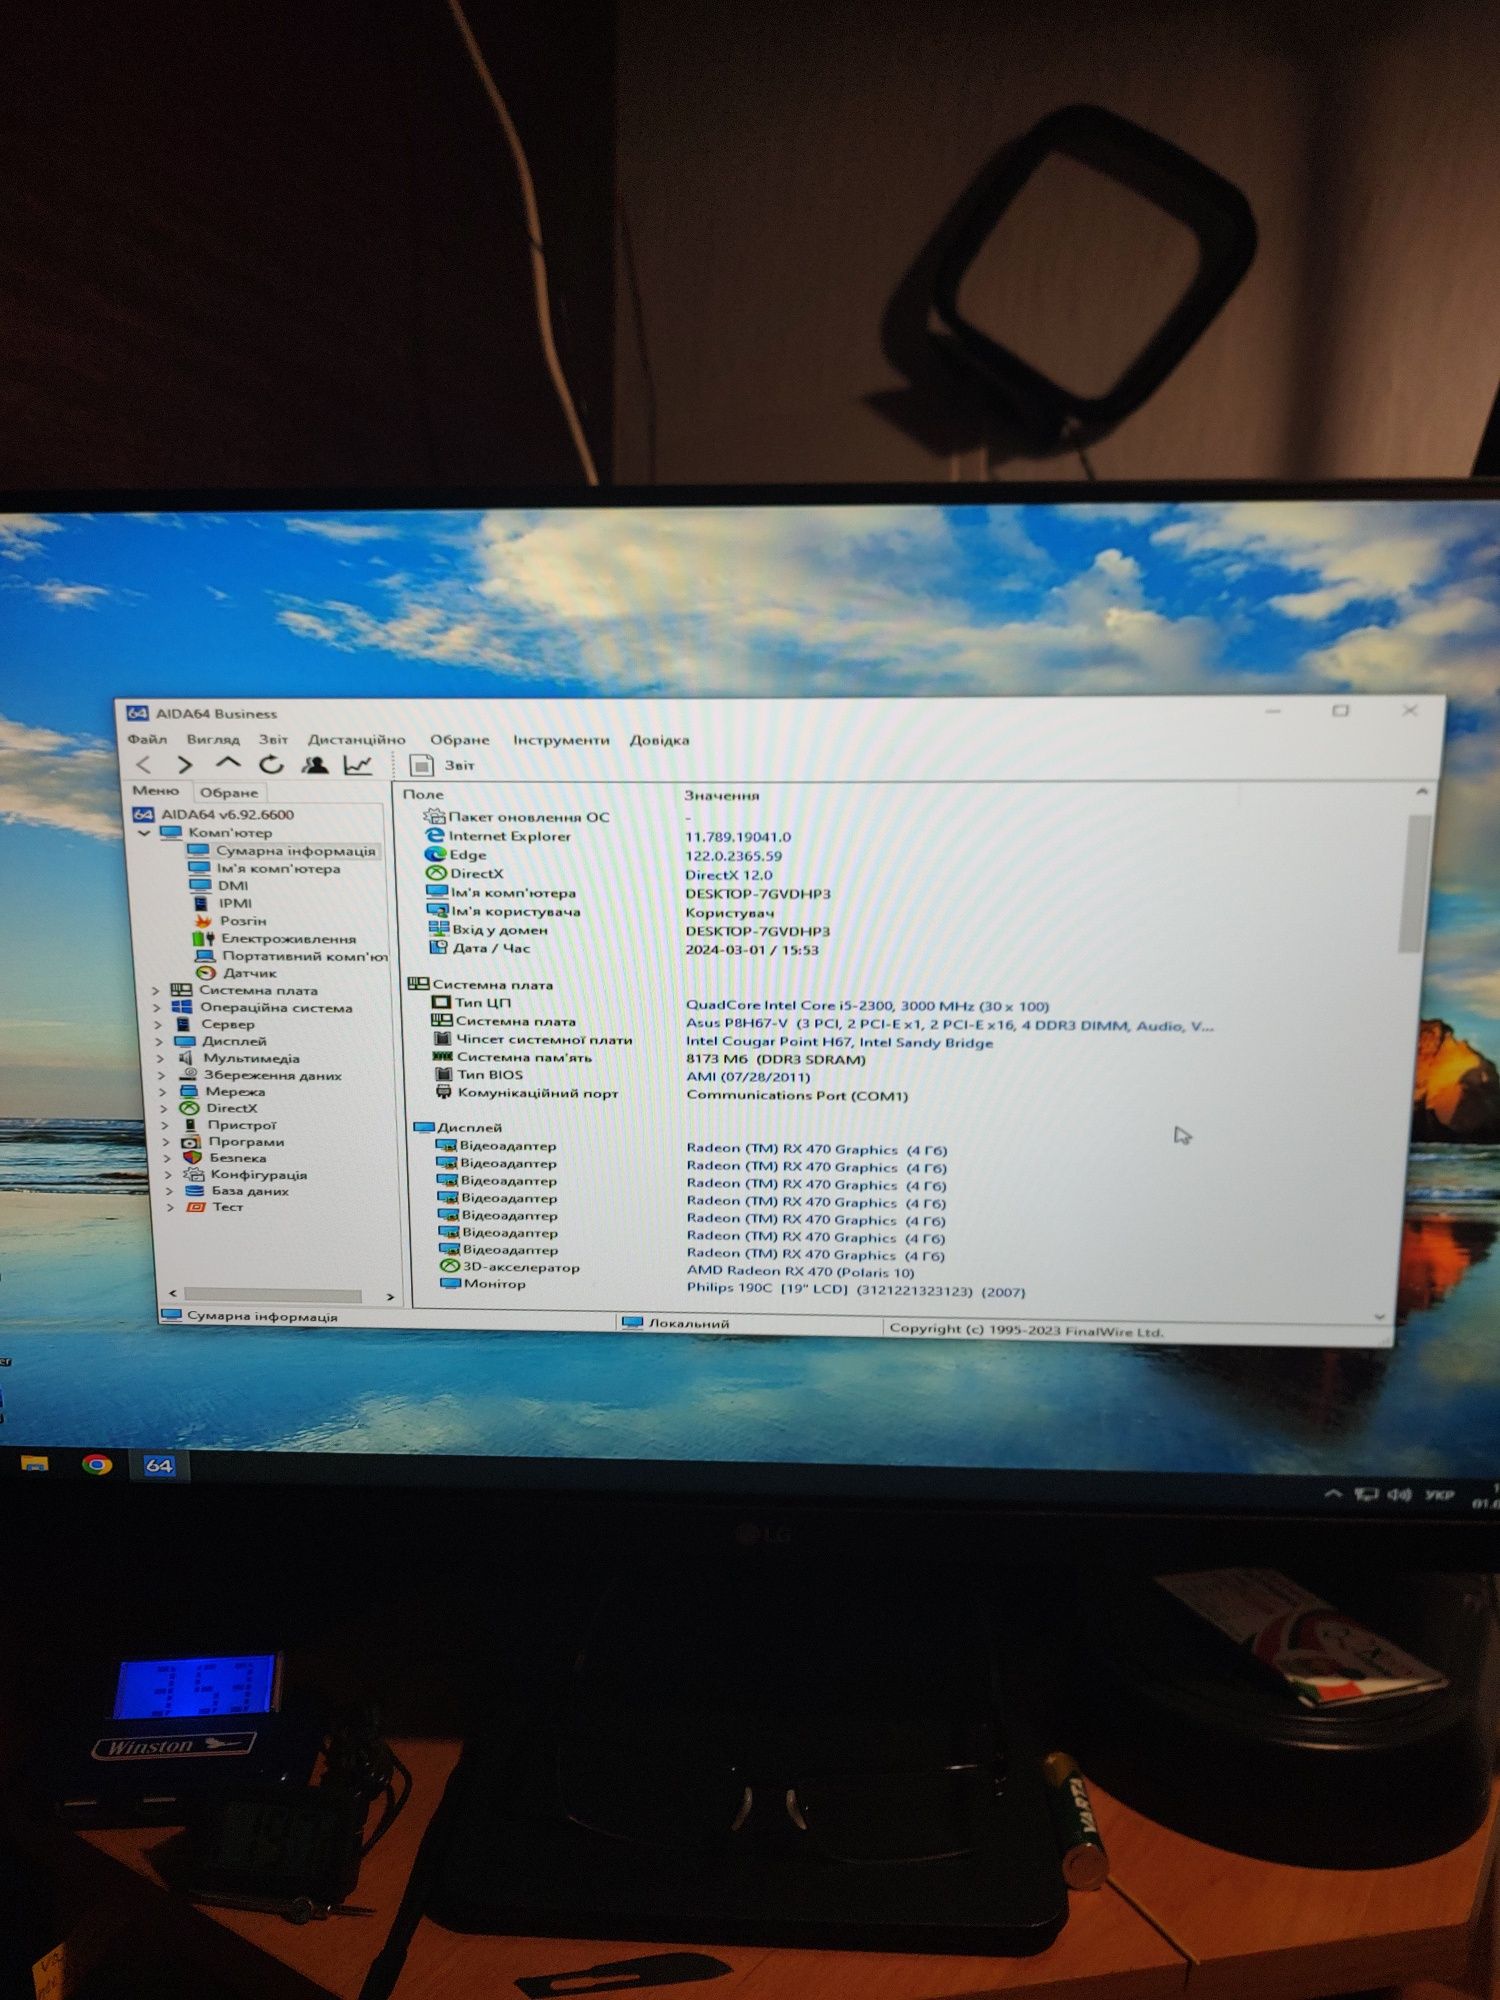Click the Edge row icon
The image size is (1500, 2000).
pos(435,854)
